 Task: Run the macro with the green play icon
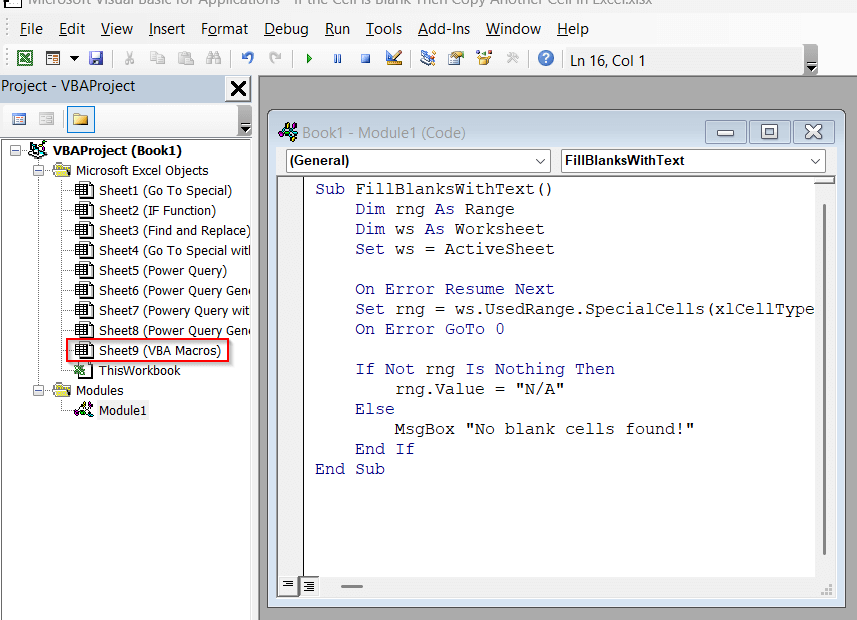coord(309,59)
